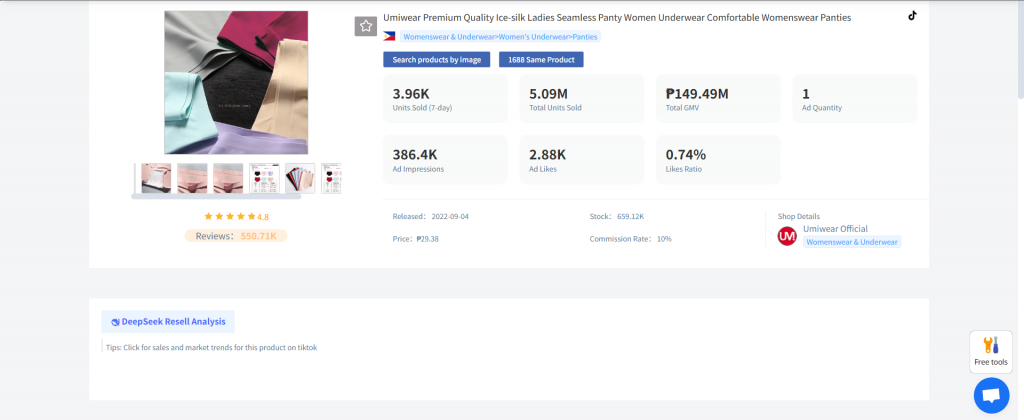Open the Free tools widget
Viewport: 1024px width, 420px height.
pos(990,351)
